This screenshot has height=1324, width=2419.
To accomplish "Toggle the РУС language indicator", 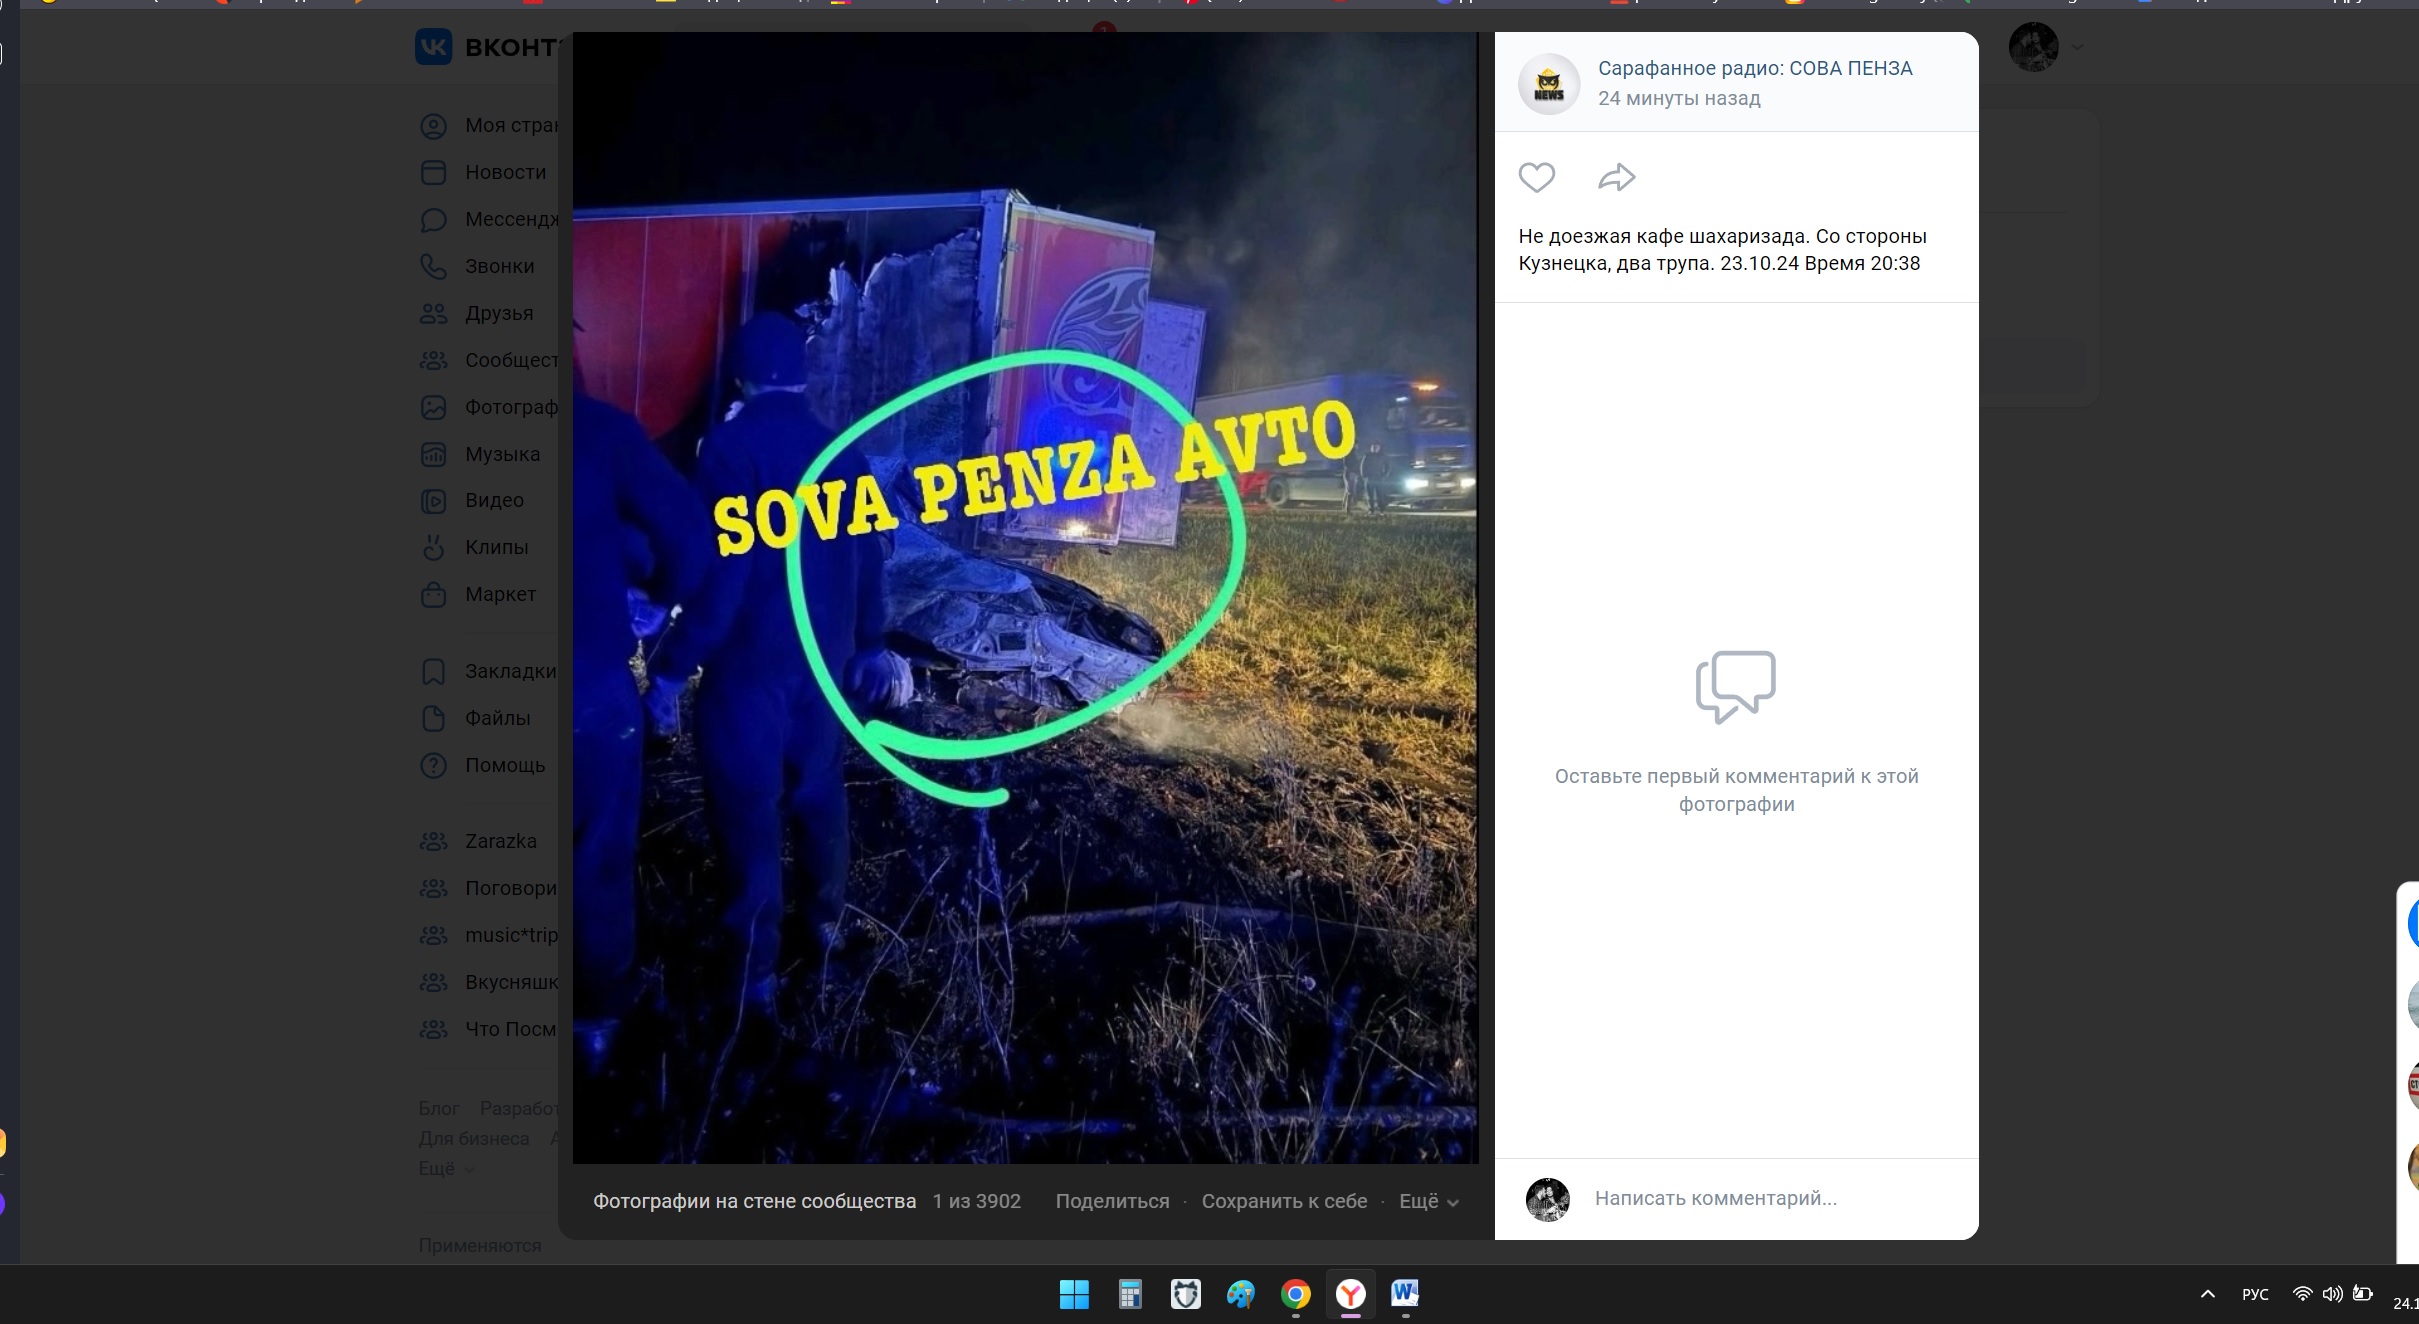I will [2255, 1293].
